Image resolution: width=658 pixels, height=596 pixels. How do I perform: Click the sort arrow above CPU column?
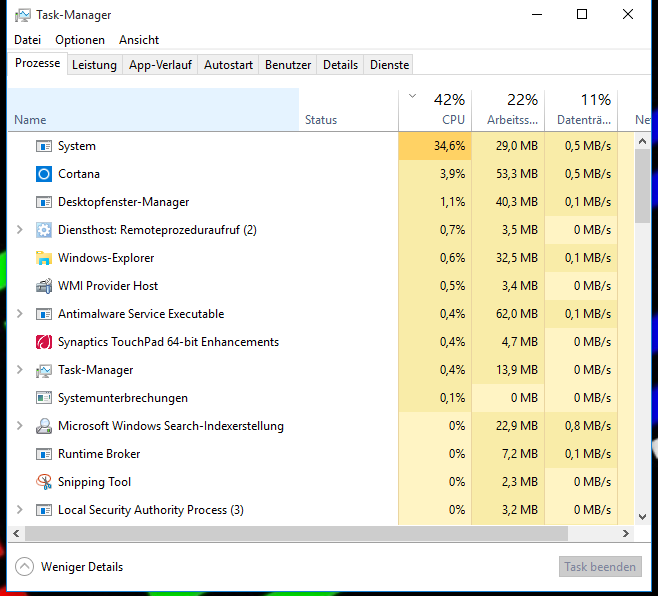click(x=413, y=96)
